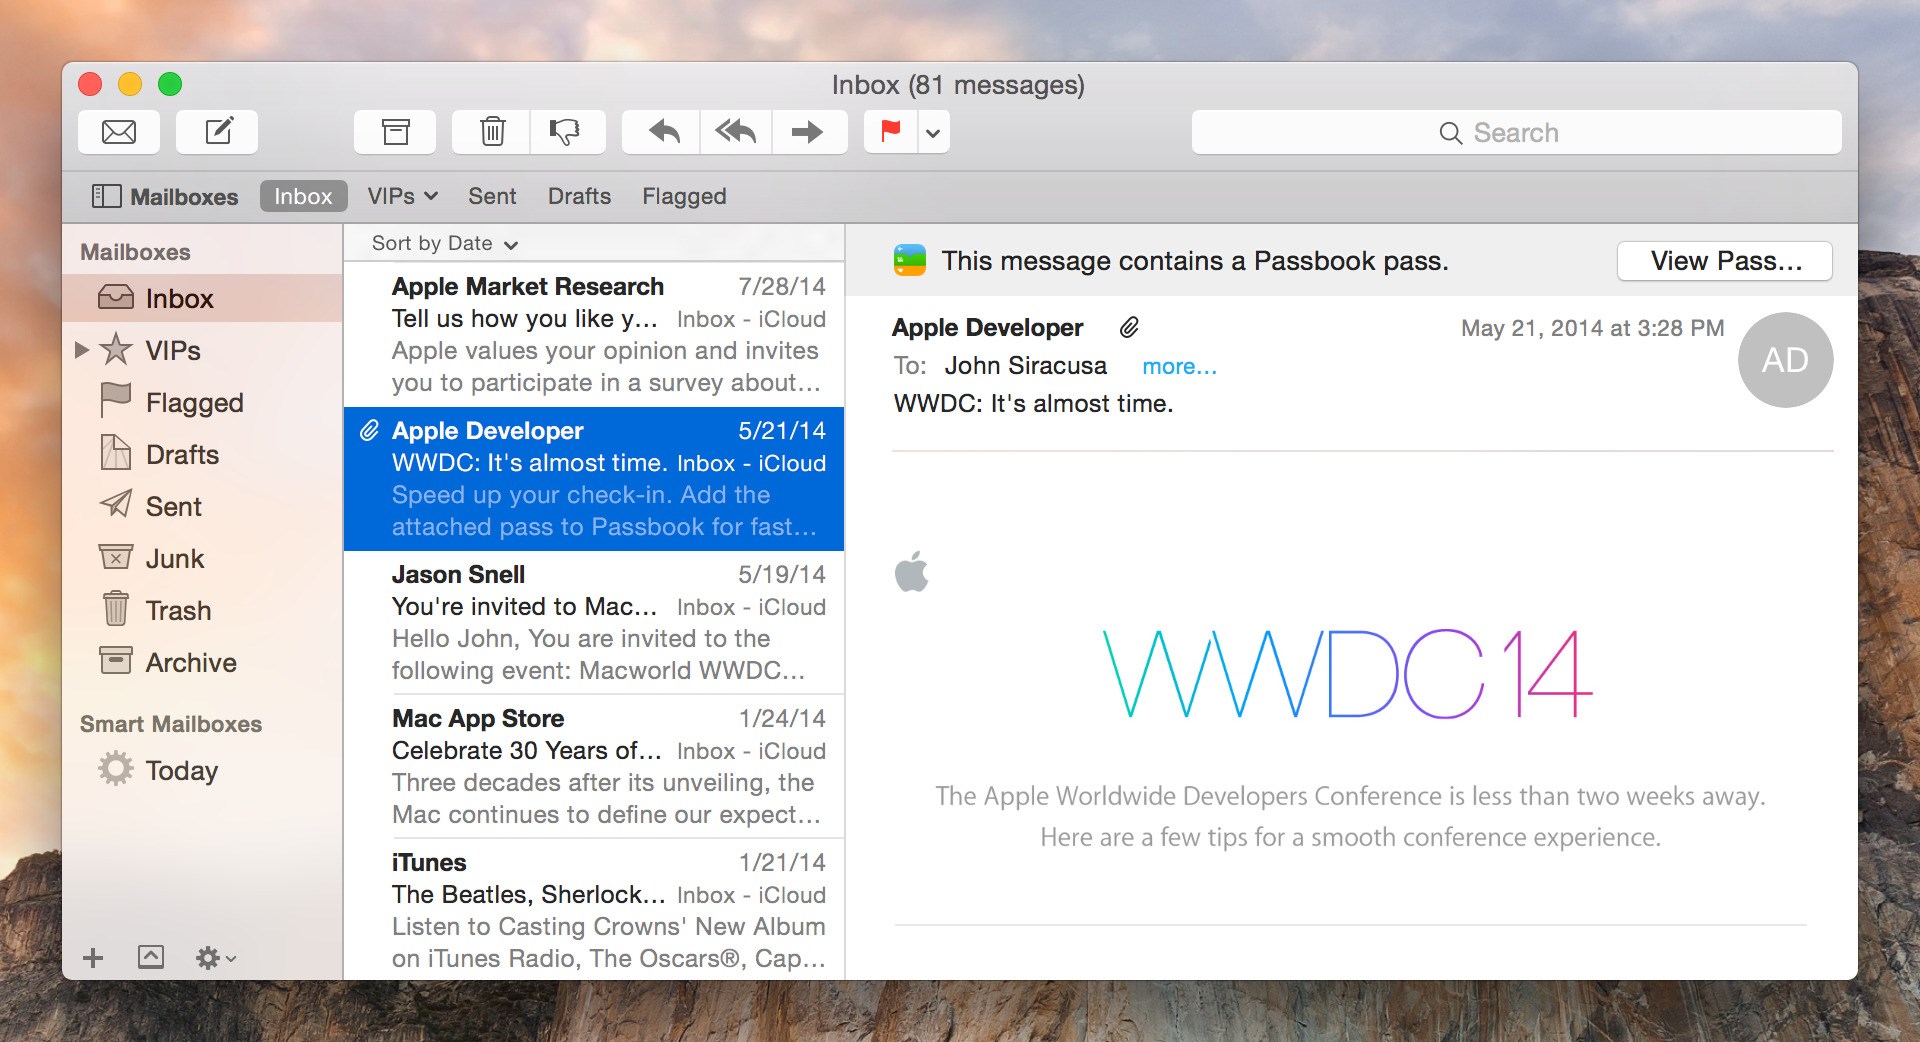Mark message as junk with thumbs-down icon
1920x1042 pixels.
566,131
